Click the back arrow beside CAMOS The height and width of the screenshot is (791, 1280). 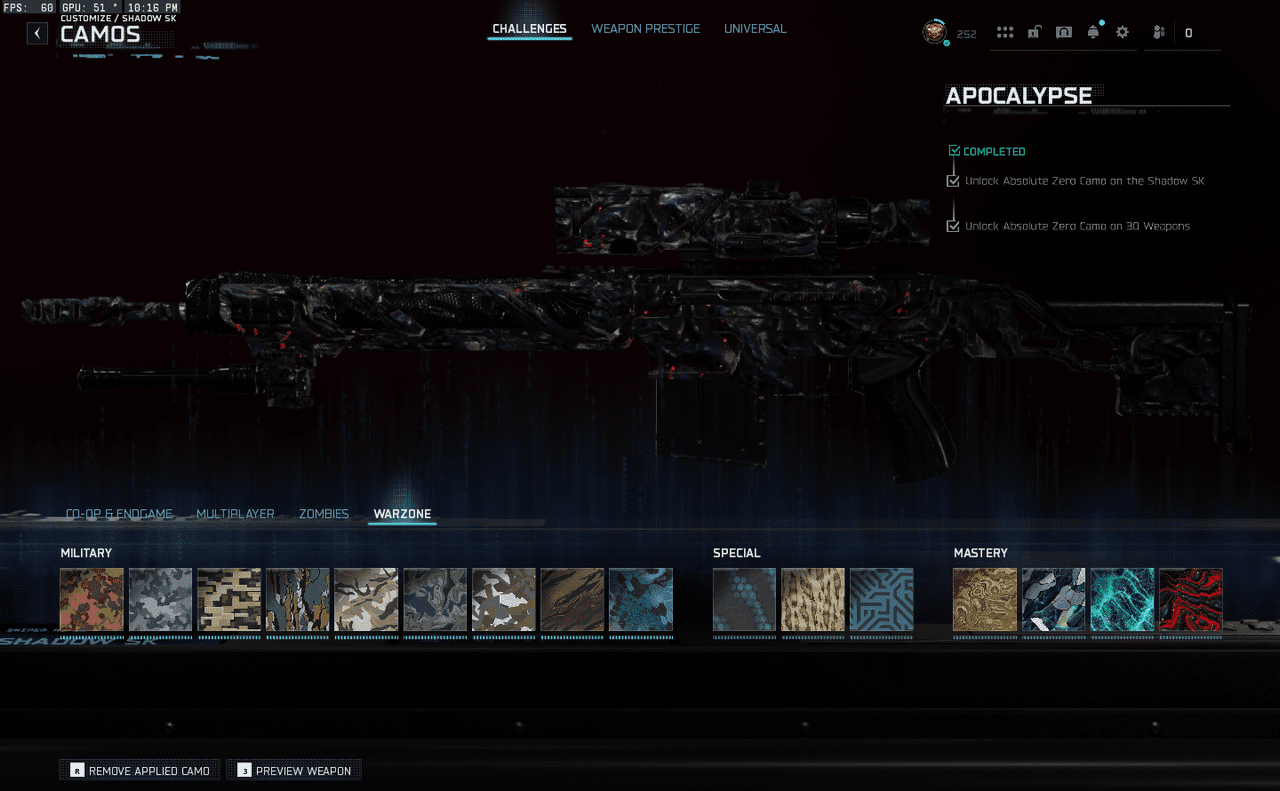click(37, 33)
